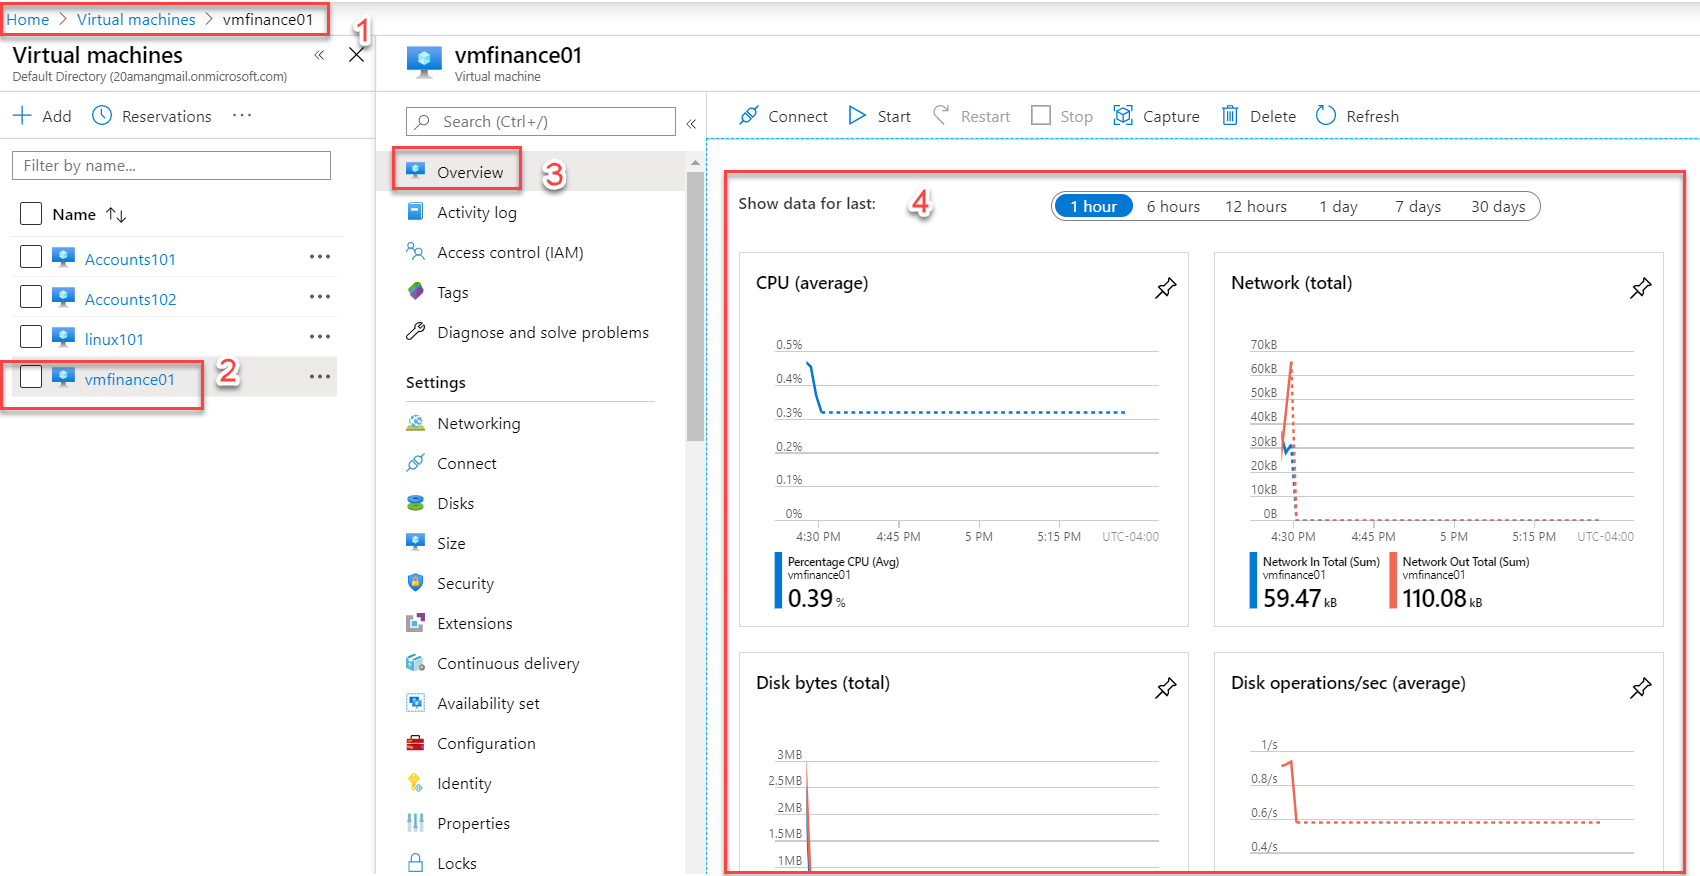Open Diagnose and solve problems
The height and width of the screenshot is (876, 1700).
pyautogui.click(x=542, y=332)
